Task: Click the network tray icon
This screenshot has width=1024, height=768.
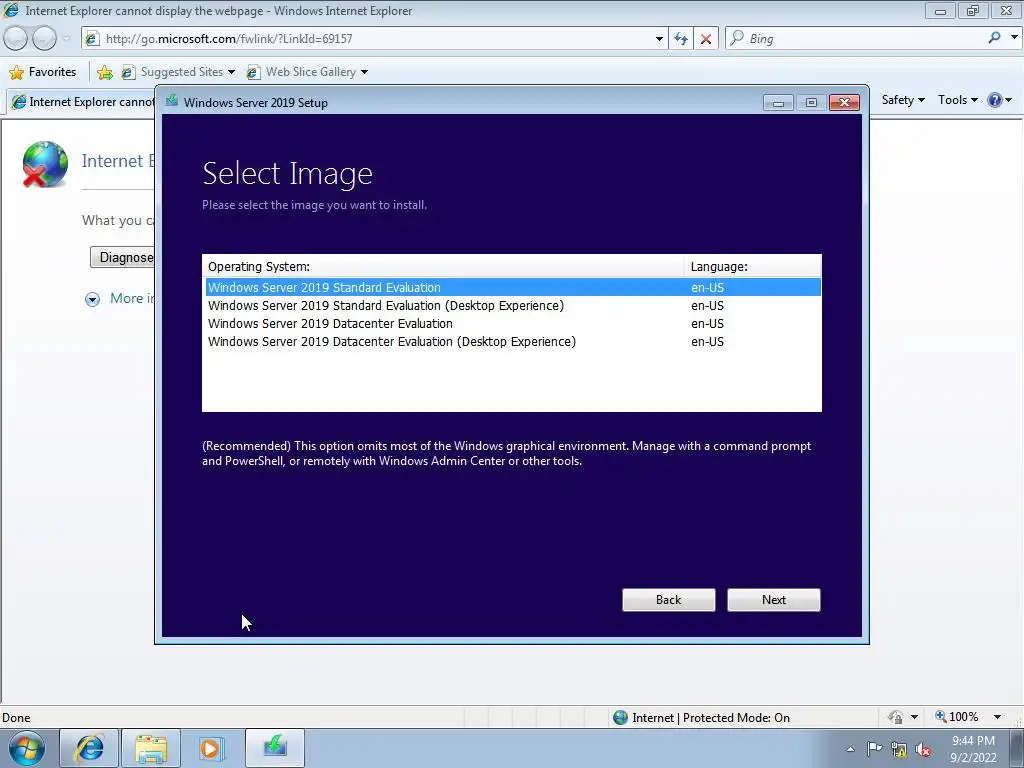Action: pyautogui.click(x=899, y=749)
